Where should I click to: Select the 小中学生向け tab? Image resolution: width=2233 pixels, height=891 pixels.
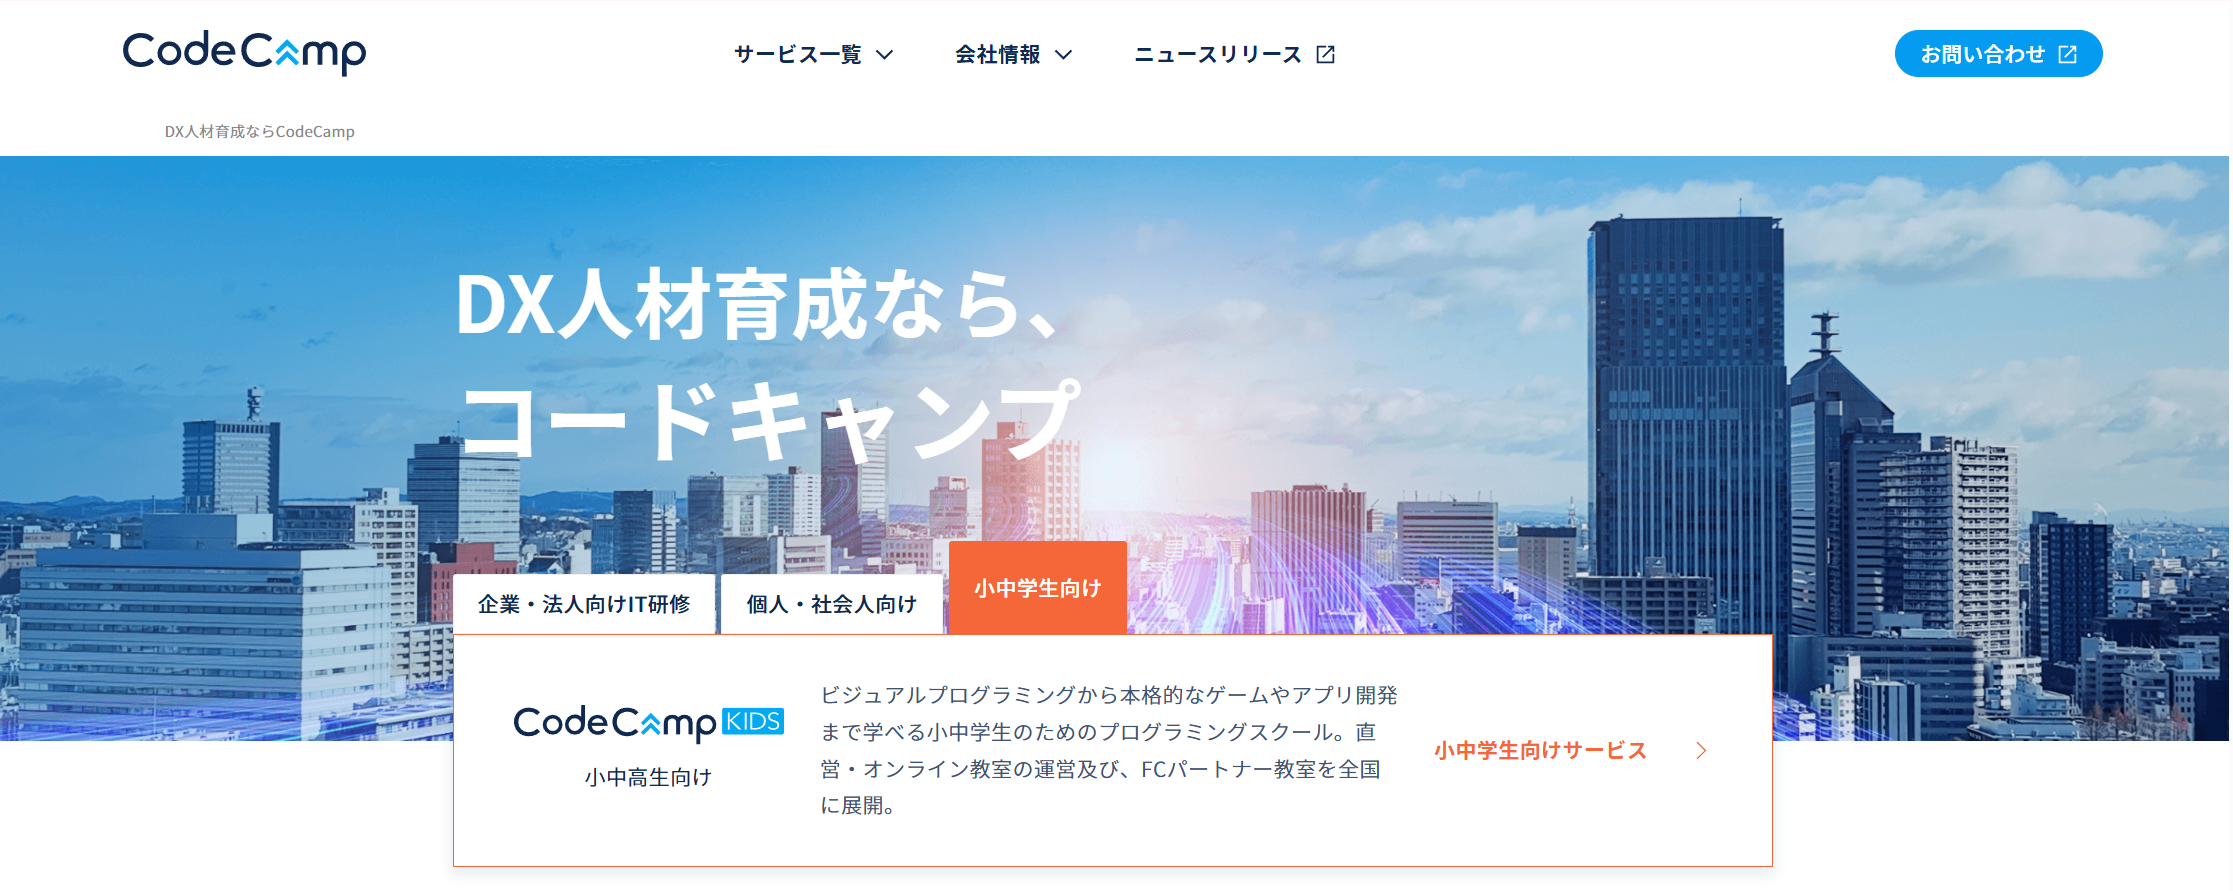(1038, 588)
